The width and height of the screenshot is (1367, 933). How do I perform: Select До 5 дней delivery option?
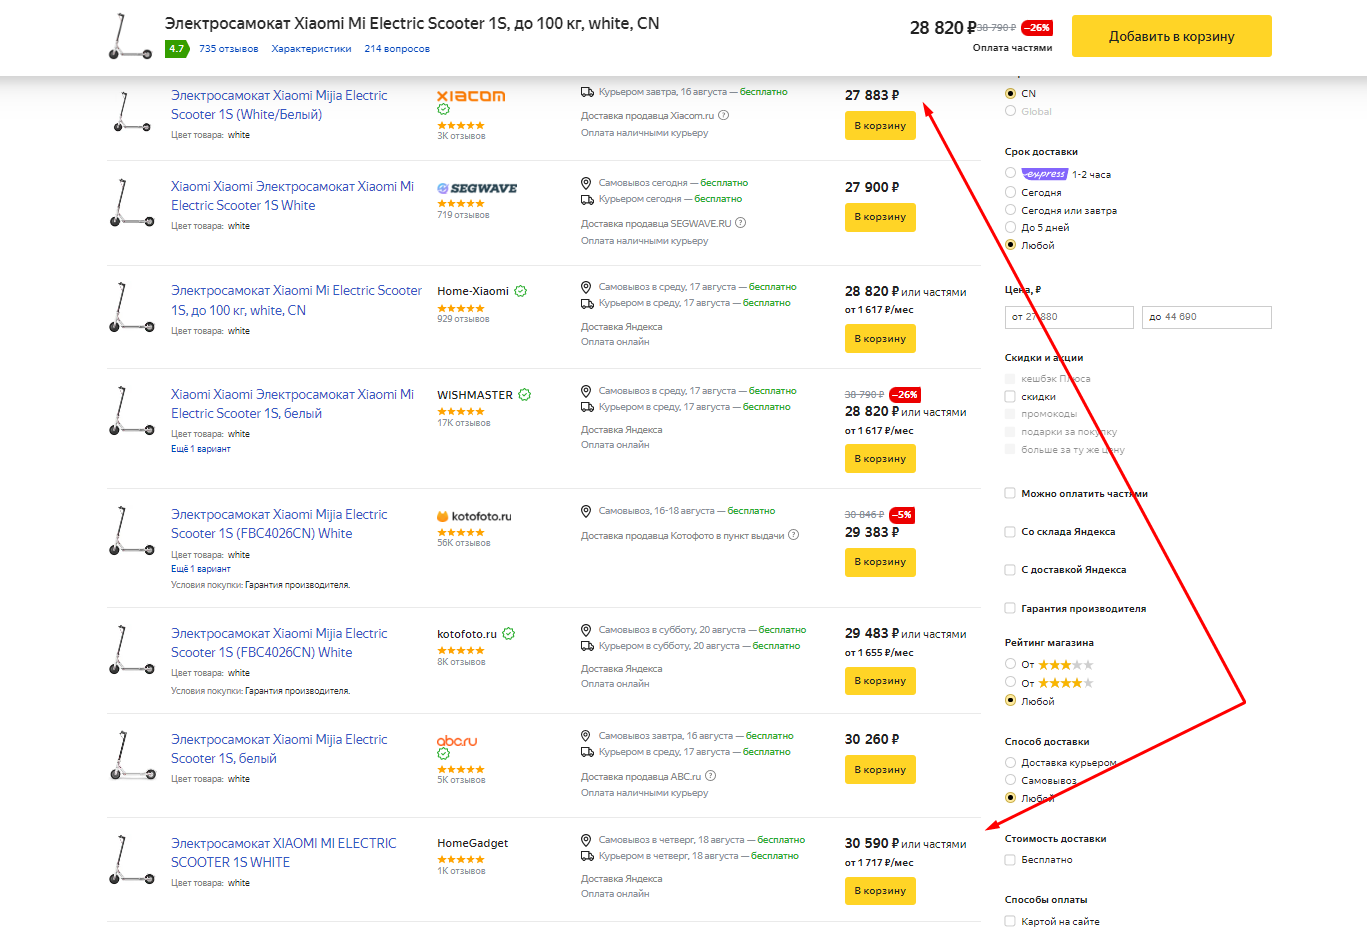1010,227
